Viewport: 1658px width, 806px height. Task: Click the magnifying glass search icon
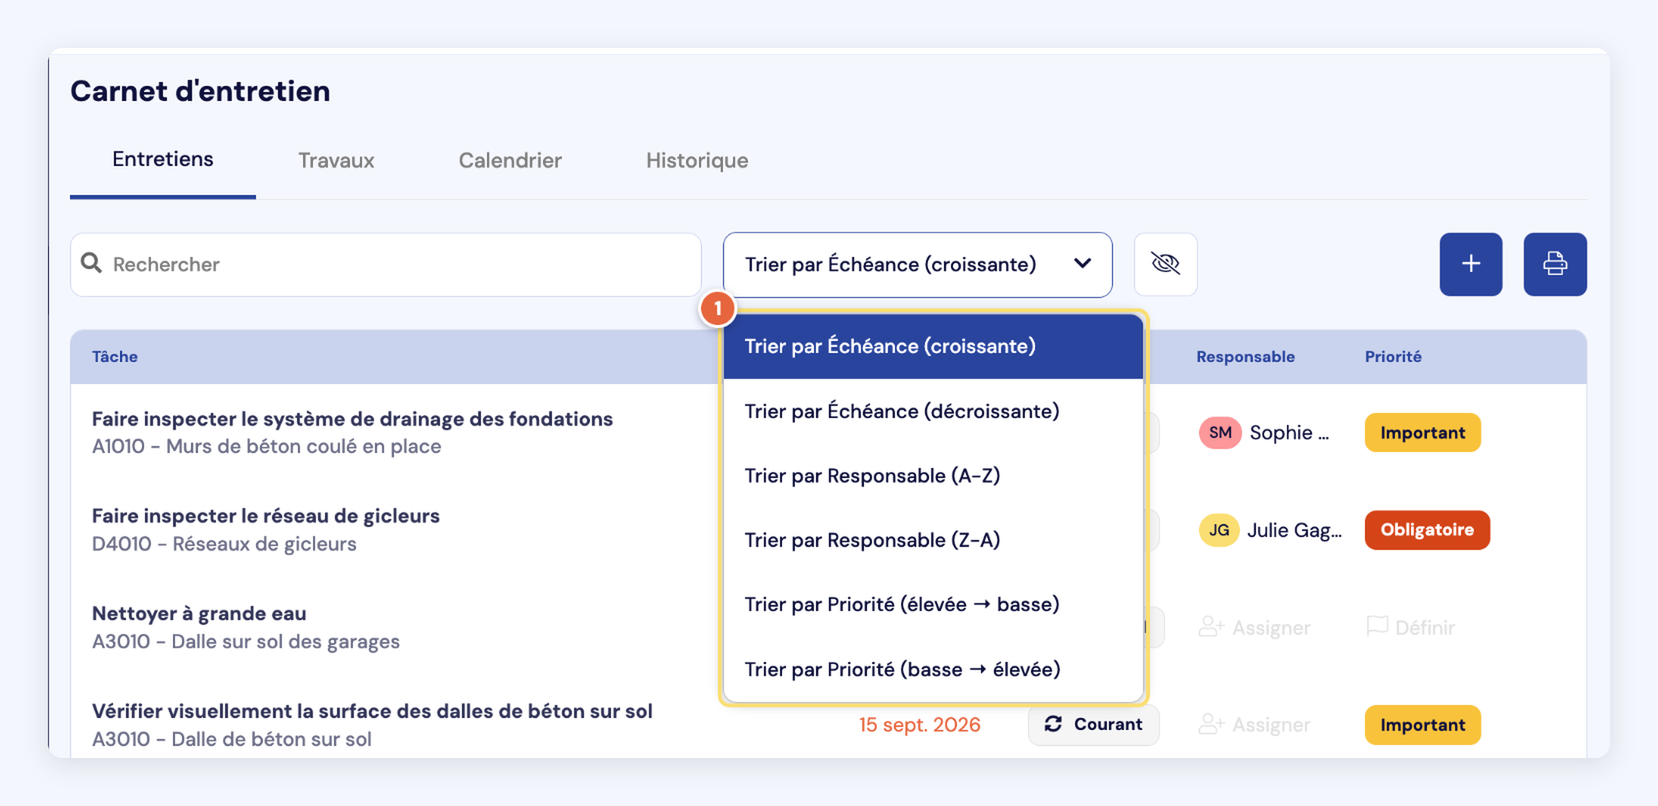[92, 263]
